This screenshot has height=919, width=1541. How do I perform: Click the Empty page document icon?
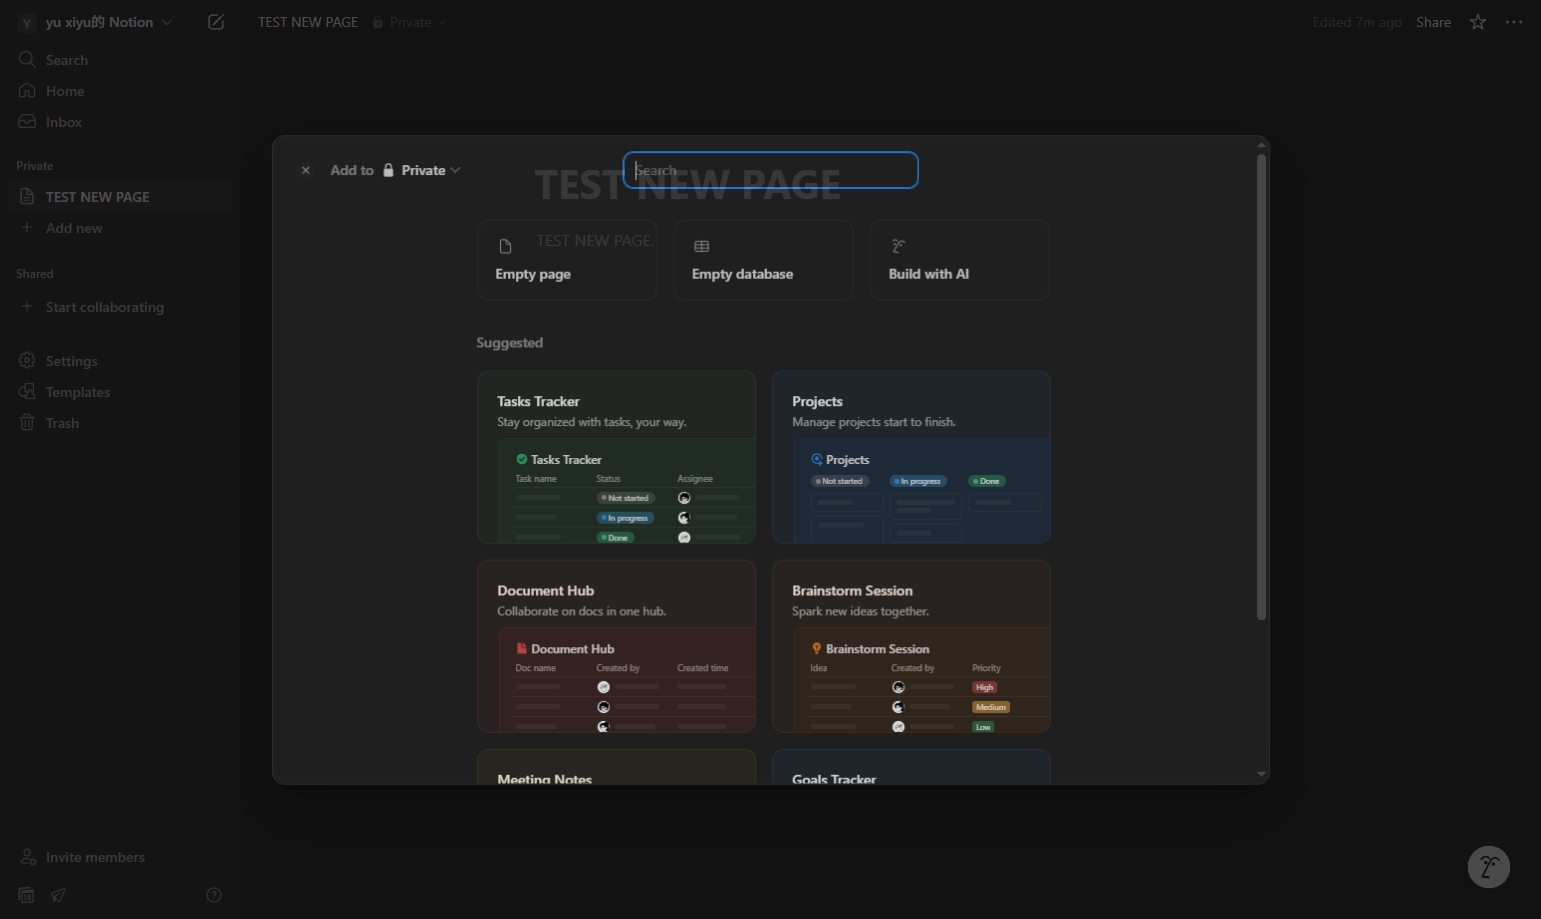coord(505,247)
